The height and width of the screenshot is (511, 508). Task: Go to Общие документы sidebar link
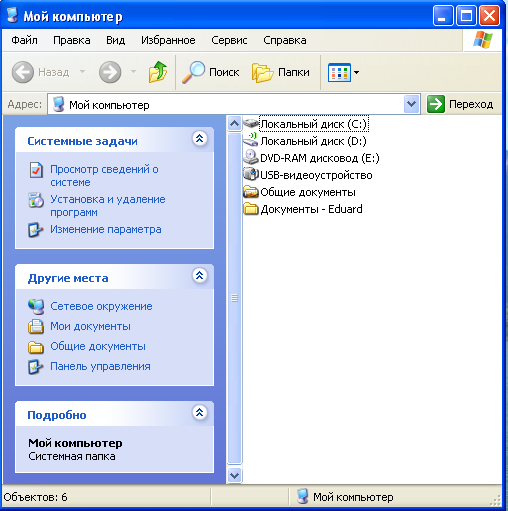click(x=98, y=346)
